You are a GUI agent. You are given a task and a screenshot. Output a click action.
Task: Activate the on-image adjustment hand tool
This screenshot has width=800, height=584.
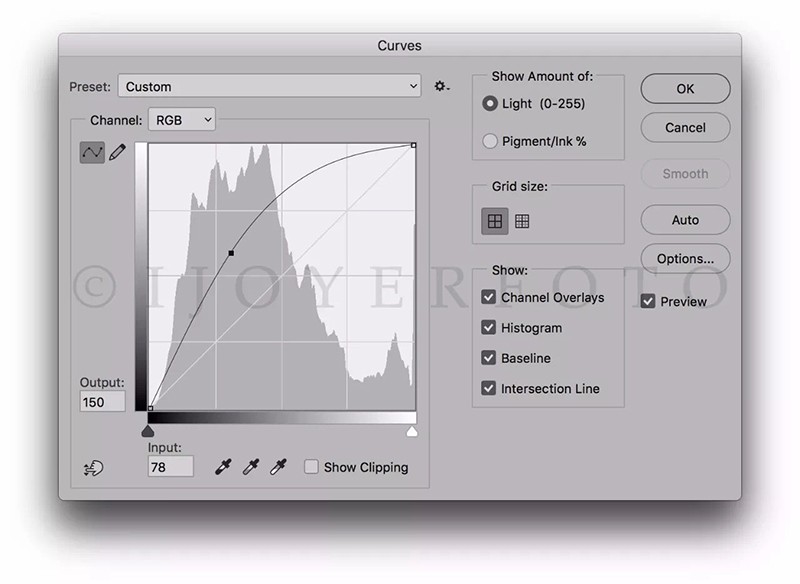point(93,468)
